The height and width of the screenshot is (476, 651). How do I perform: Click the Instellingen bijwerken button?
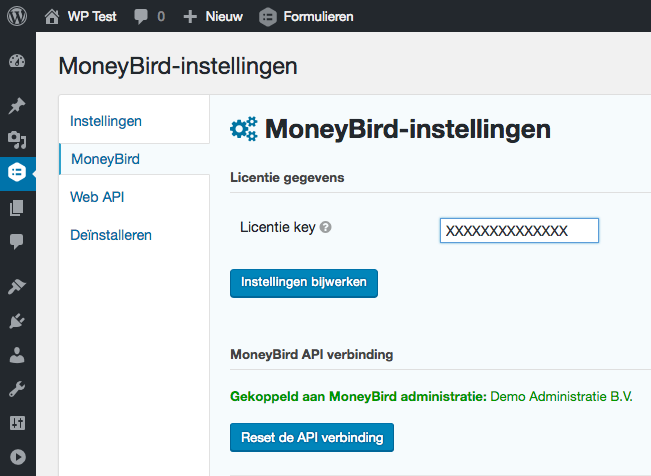click(x=304, y=283)
